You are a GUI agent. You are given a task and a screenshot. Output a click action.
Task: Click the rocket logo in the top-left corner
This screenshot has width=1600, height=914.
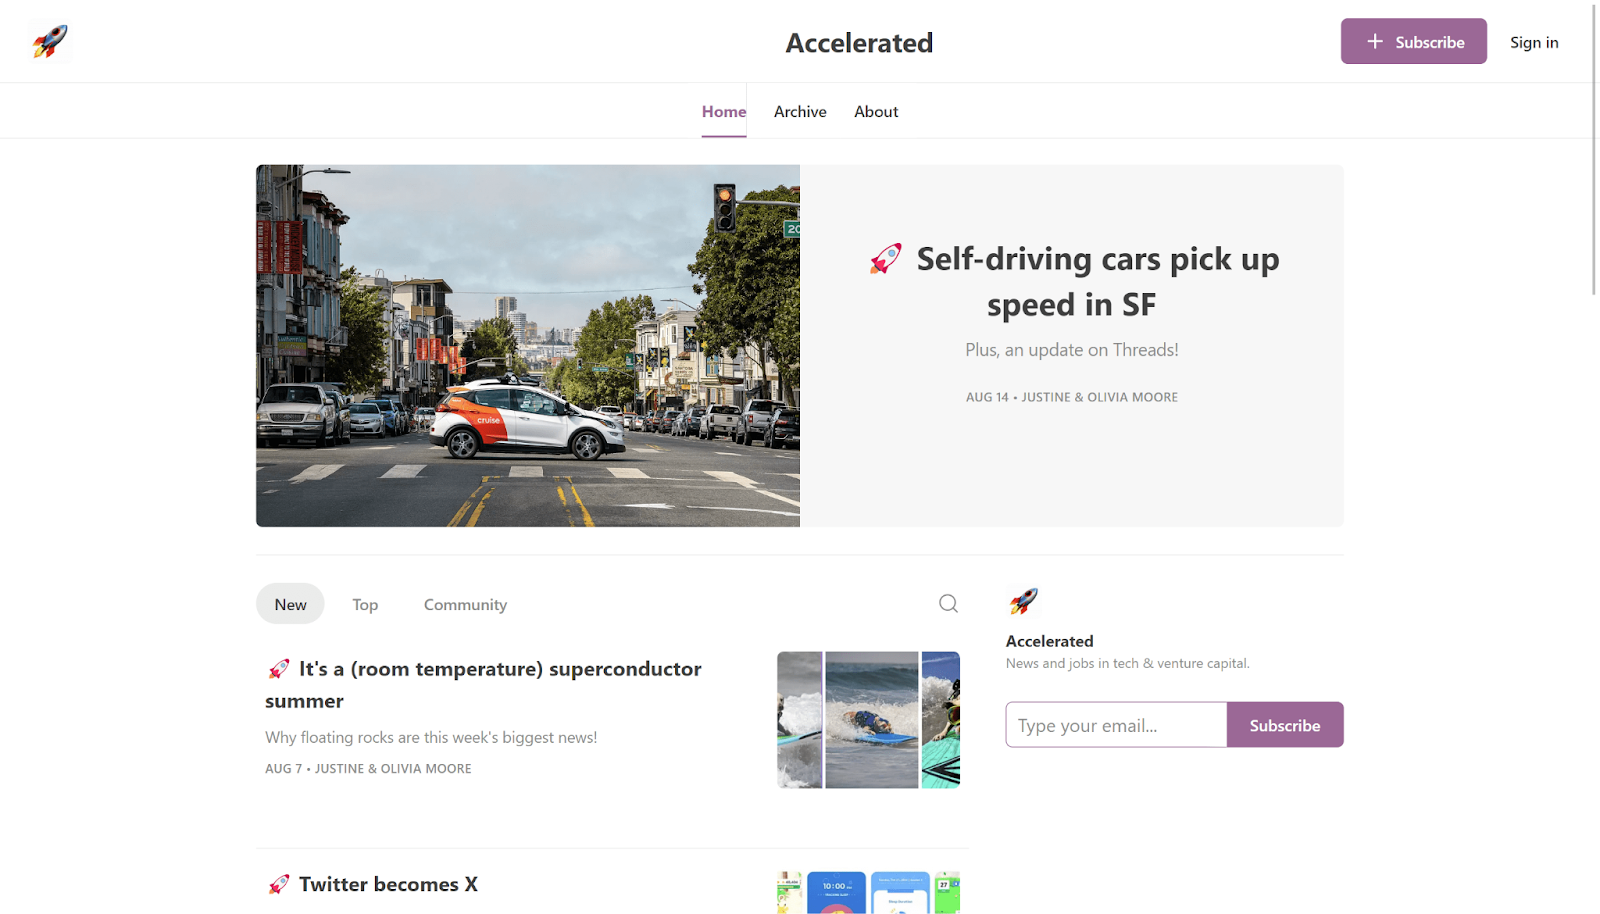coord(49,41)
